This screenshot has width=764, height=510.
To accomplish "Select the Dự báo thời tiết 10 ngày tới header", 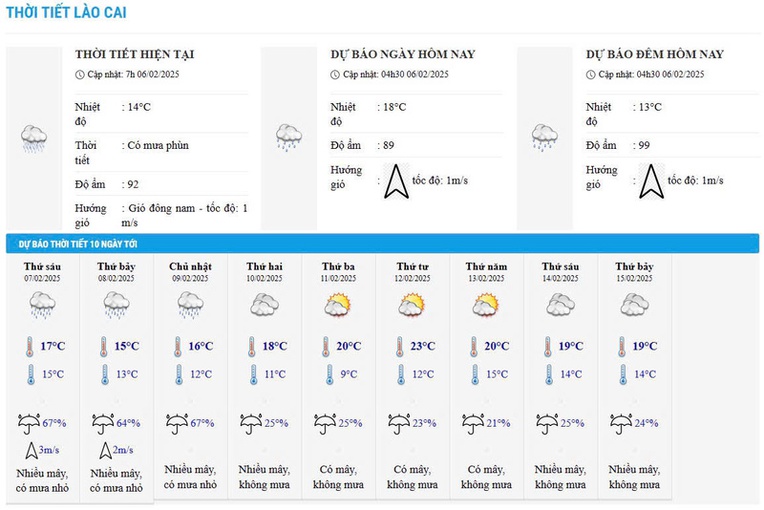I will tap(78, 244).
